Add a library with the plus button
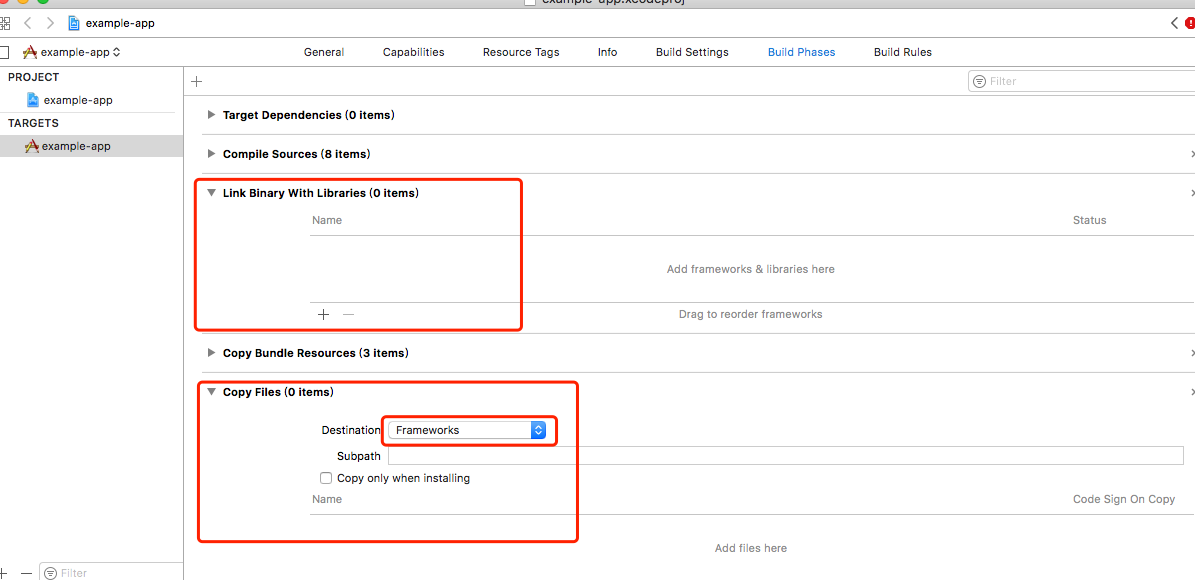Viewport: 1195px width, 580px height. (x=323, y=314)
